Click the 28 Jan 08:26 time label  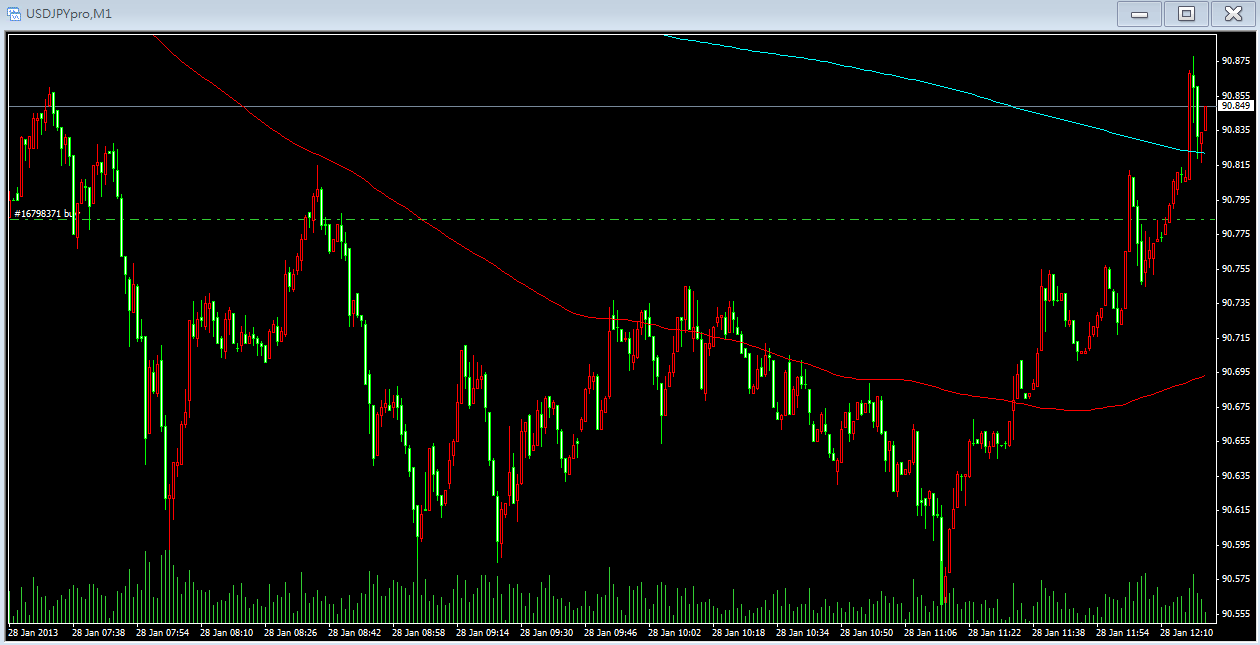tap(291, 633)
